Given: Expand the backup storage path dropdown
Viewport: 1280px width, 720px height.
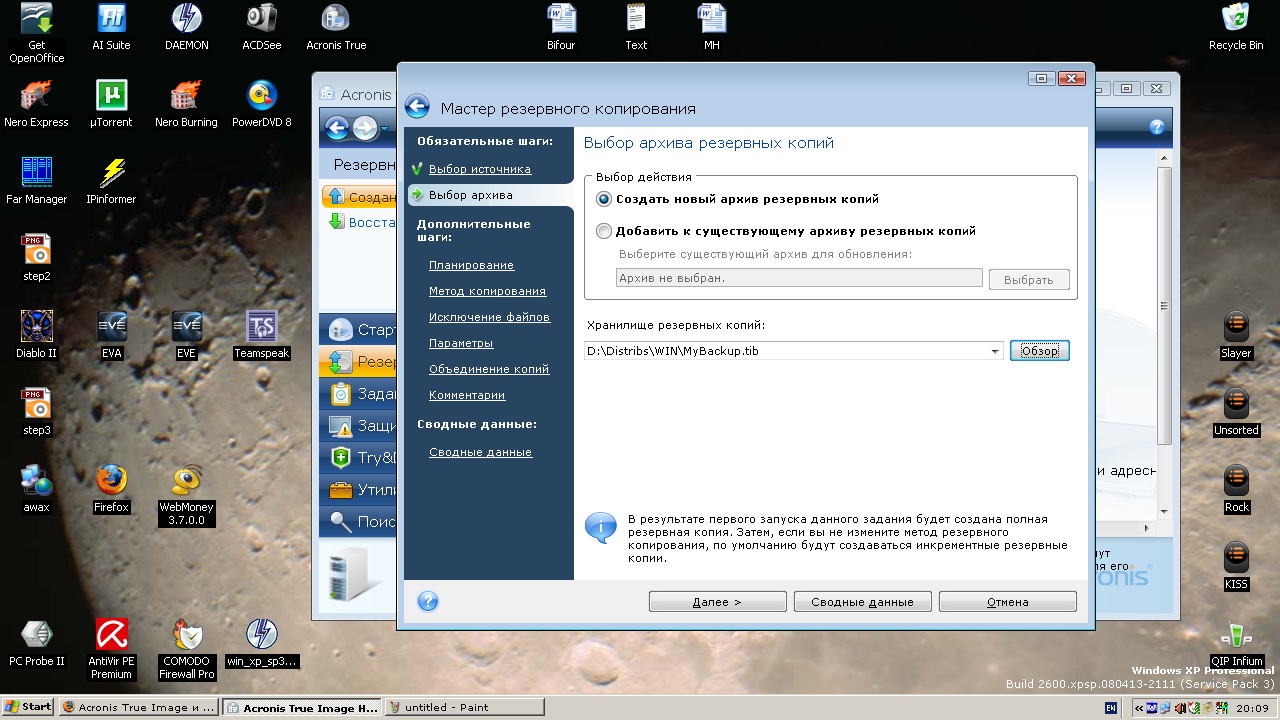Looking at the screenshot, I should [x=995, y=351].
